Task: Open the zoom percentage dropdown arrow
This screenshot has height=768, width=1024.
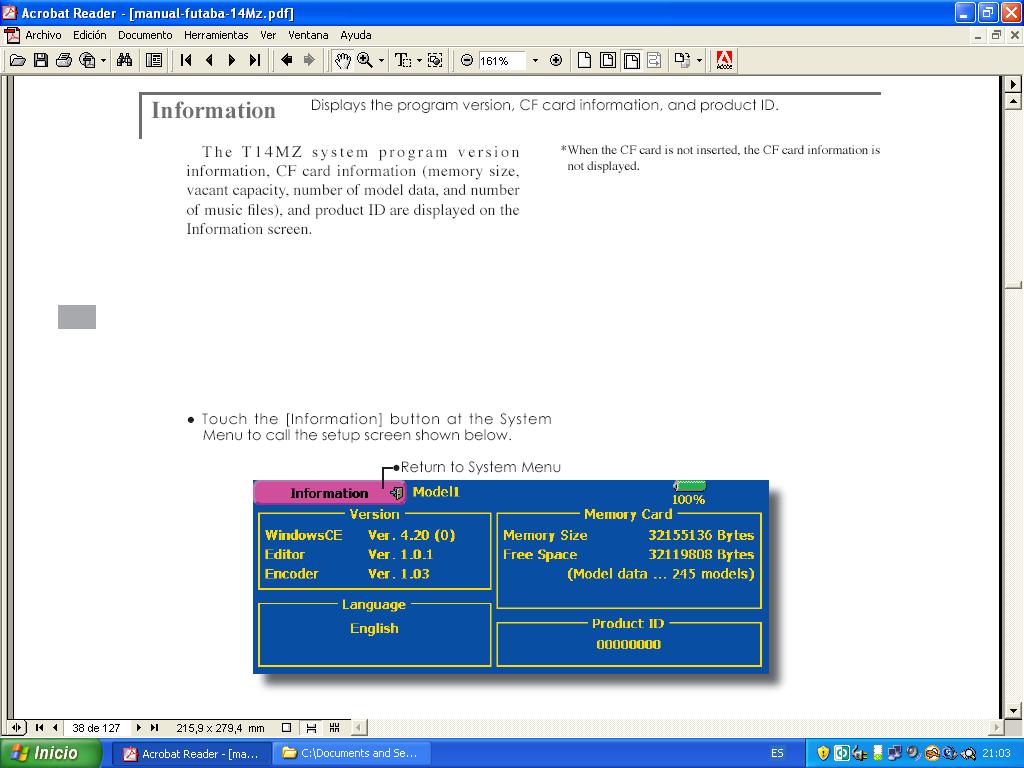Action: pyautogui.click(x=535, y=61)
